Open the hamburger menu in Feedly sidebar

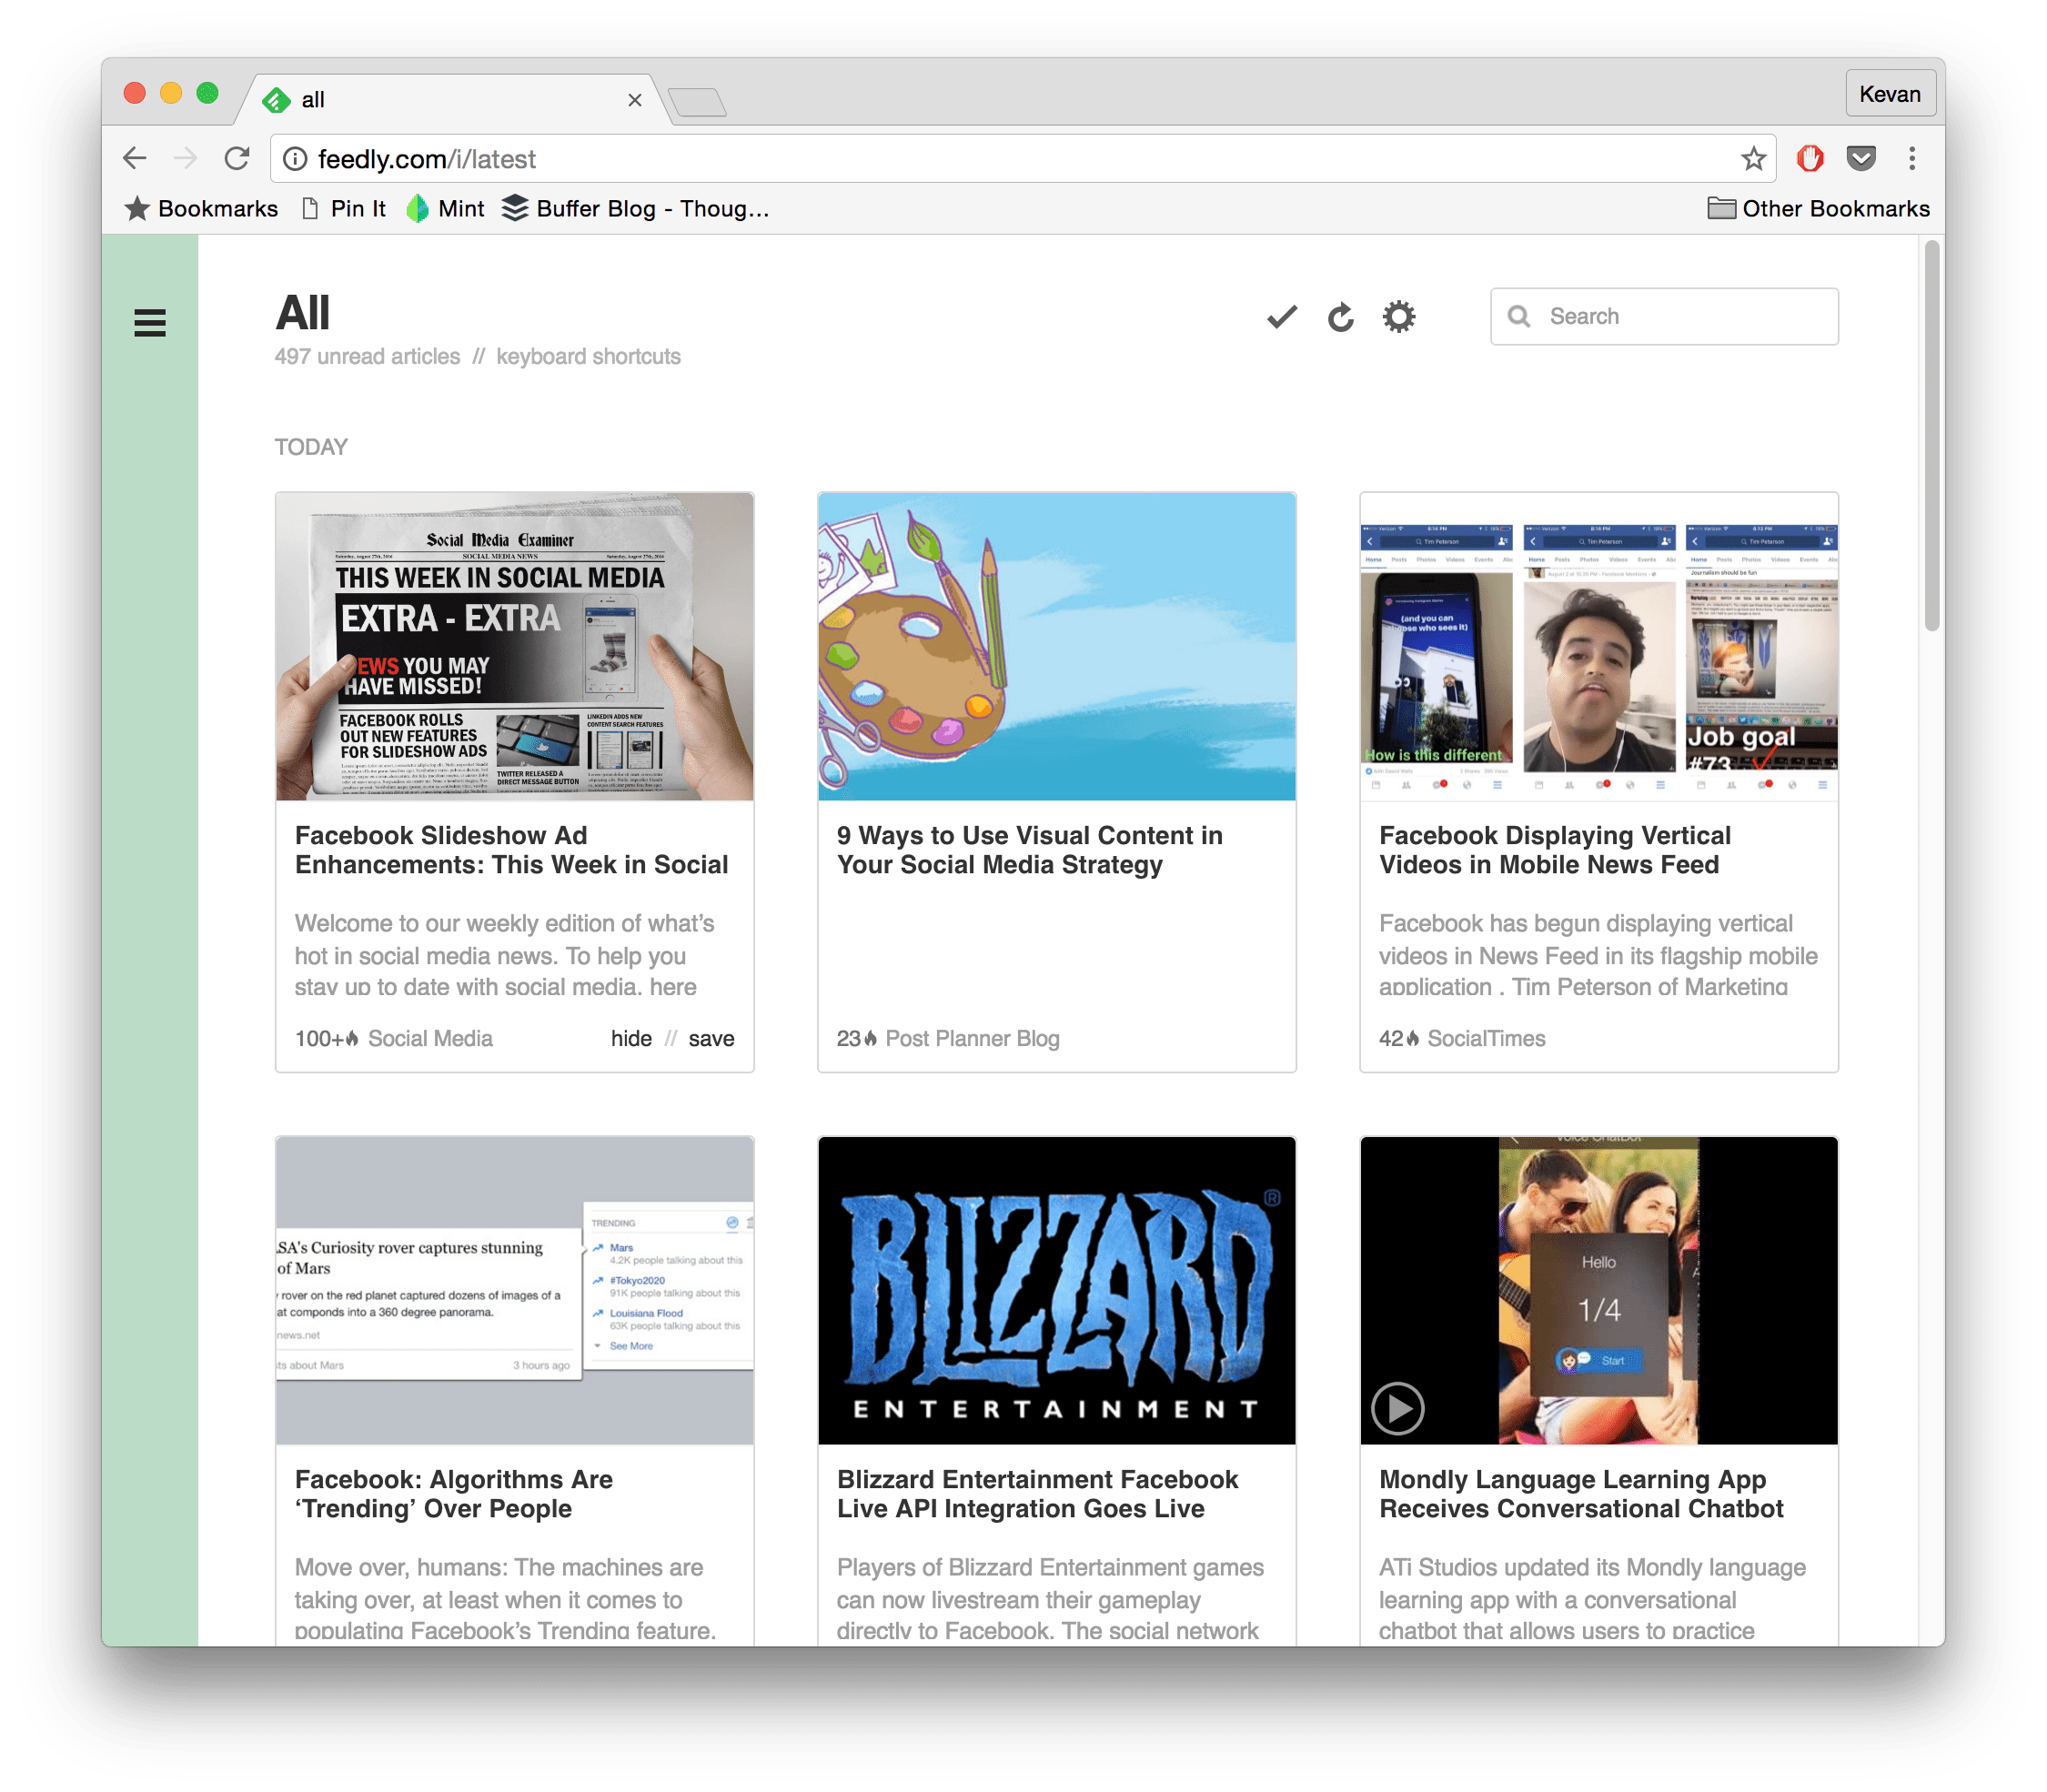[150, 322]
